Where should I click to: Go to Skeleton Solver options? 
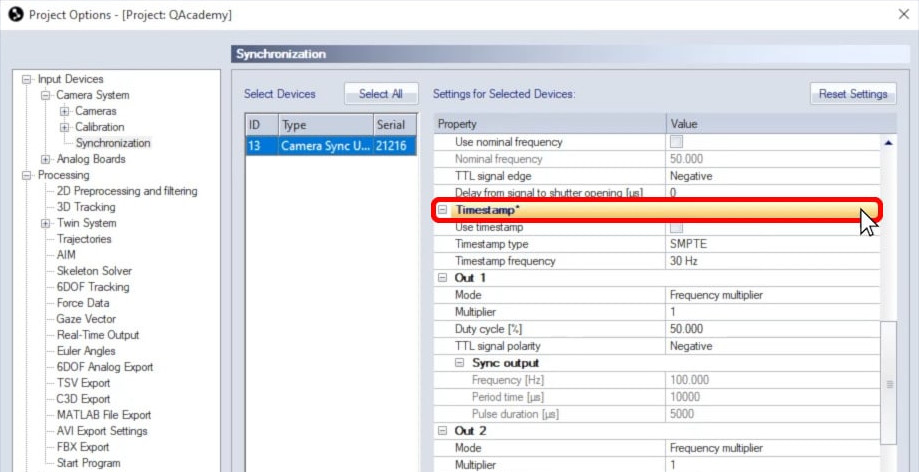click(94, 271)
